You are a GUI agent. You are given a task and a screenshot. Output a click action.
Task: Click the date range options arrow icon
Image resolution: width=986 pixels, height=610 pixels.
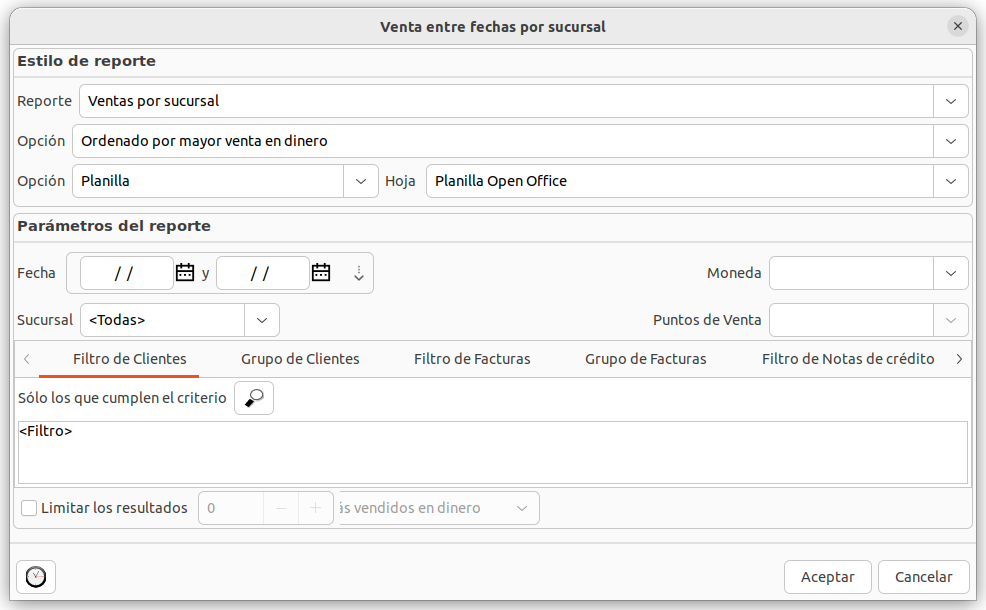[x=359, y=273]
